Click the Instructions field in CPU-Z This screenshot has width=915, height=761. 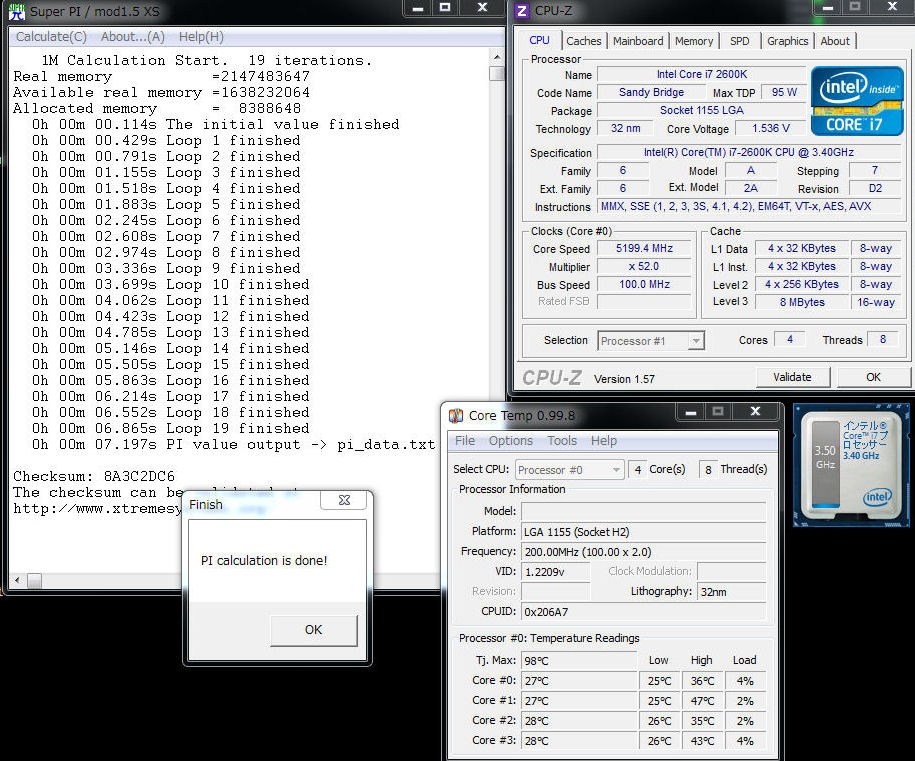point(749,206)
